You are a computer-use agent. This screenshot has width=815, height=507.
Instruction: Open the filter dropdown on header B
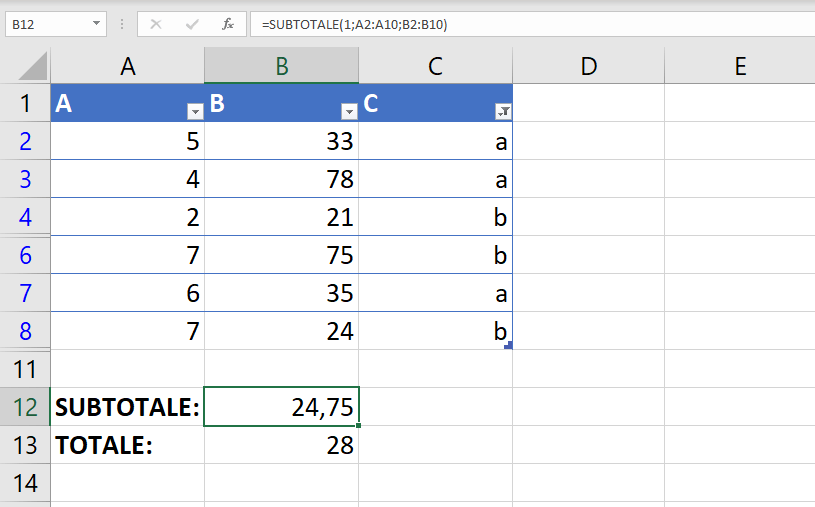point(349,111)
